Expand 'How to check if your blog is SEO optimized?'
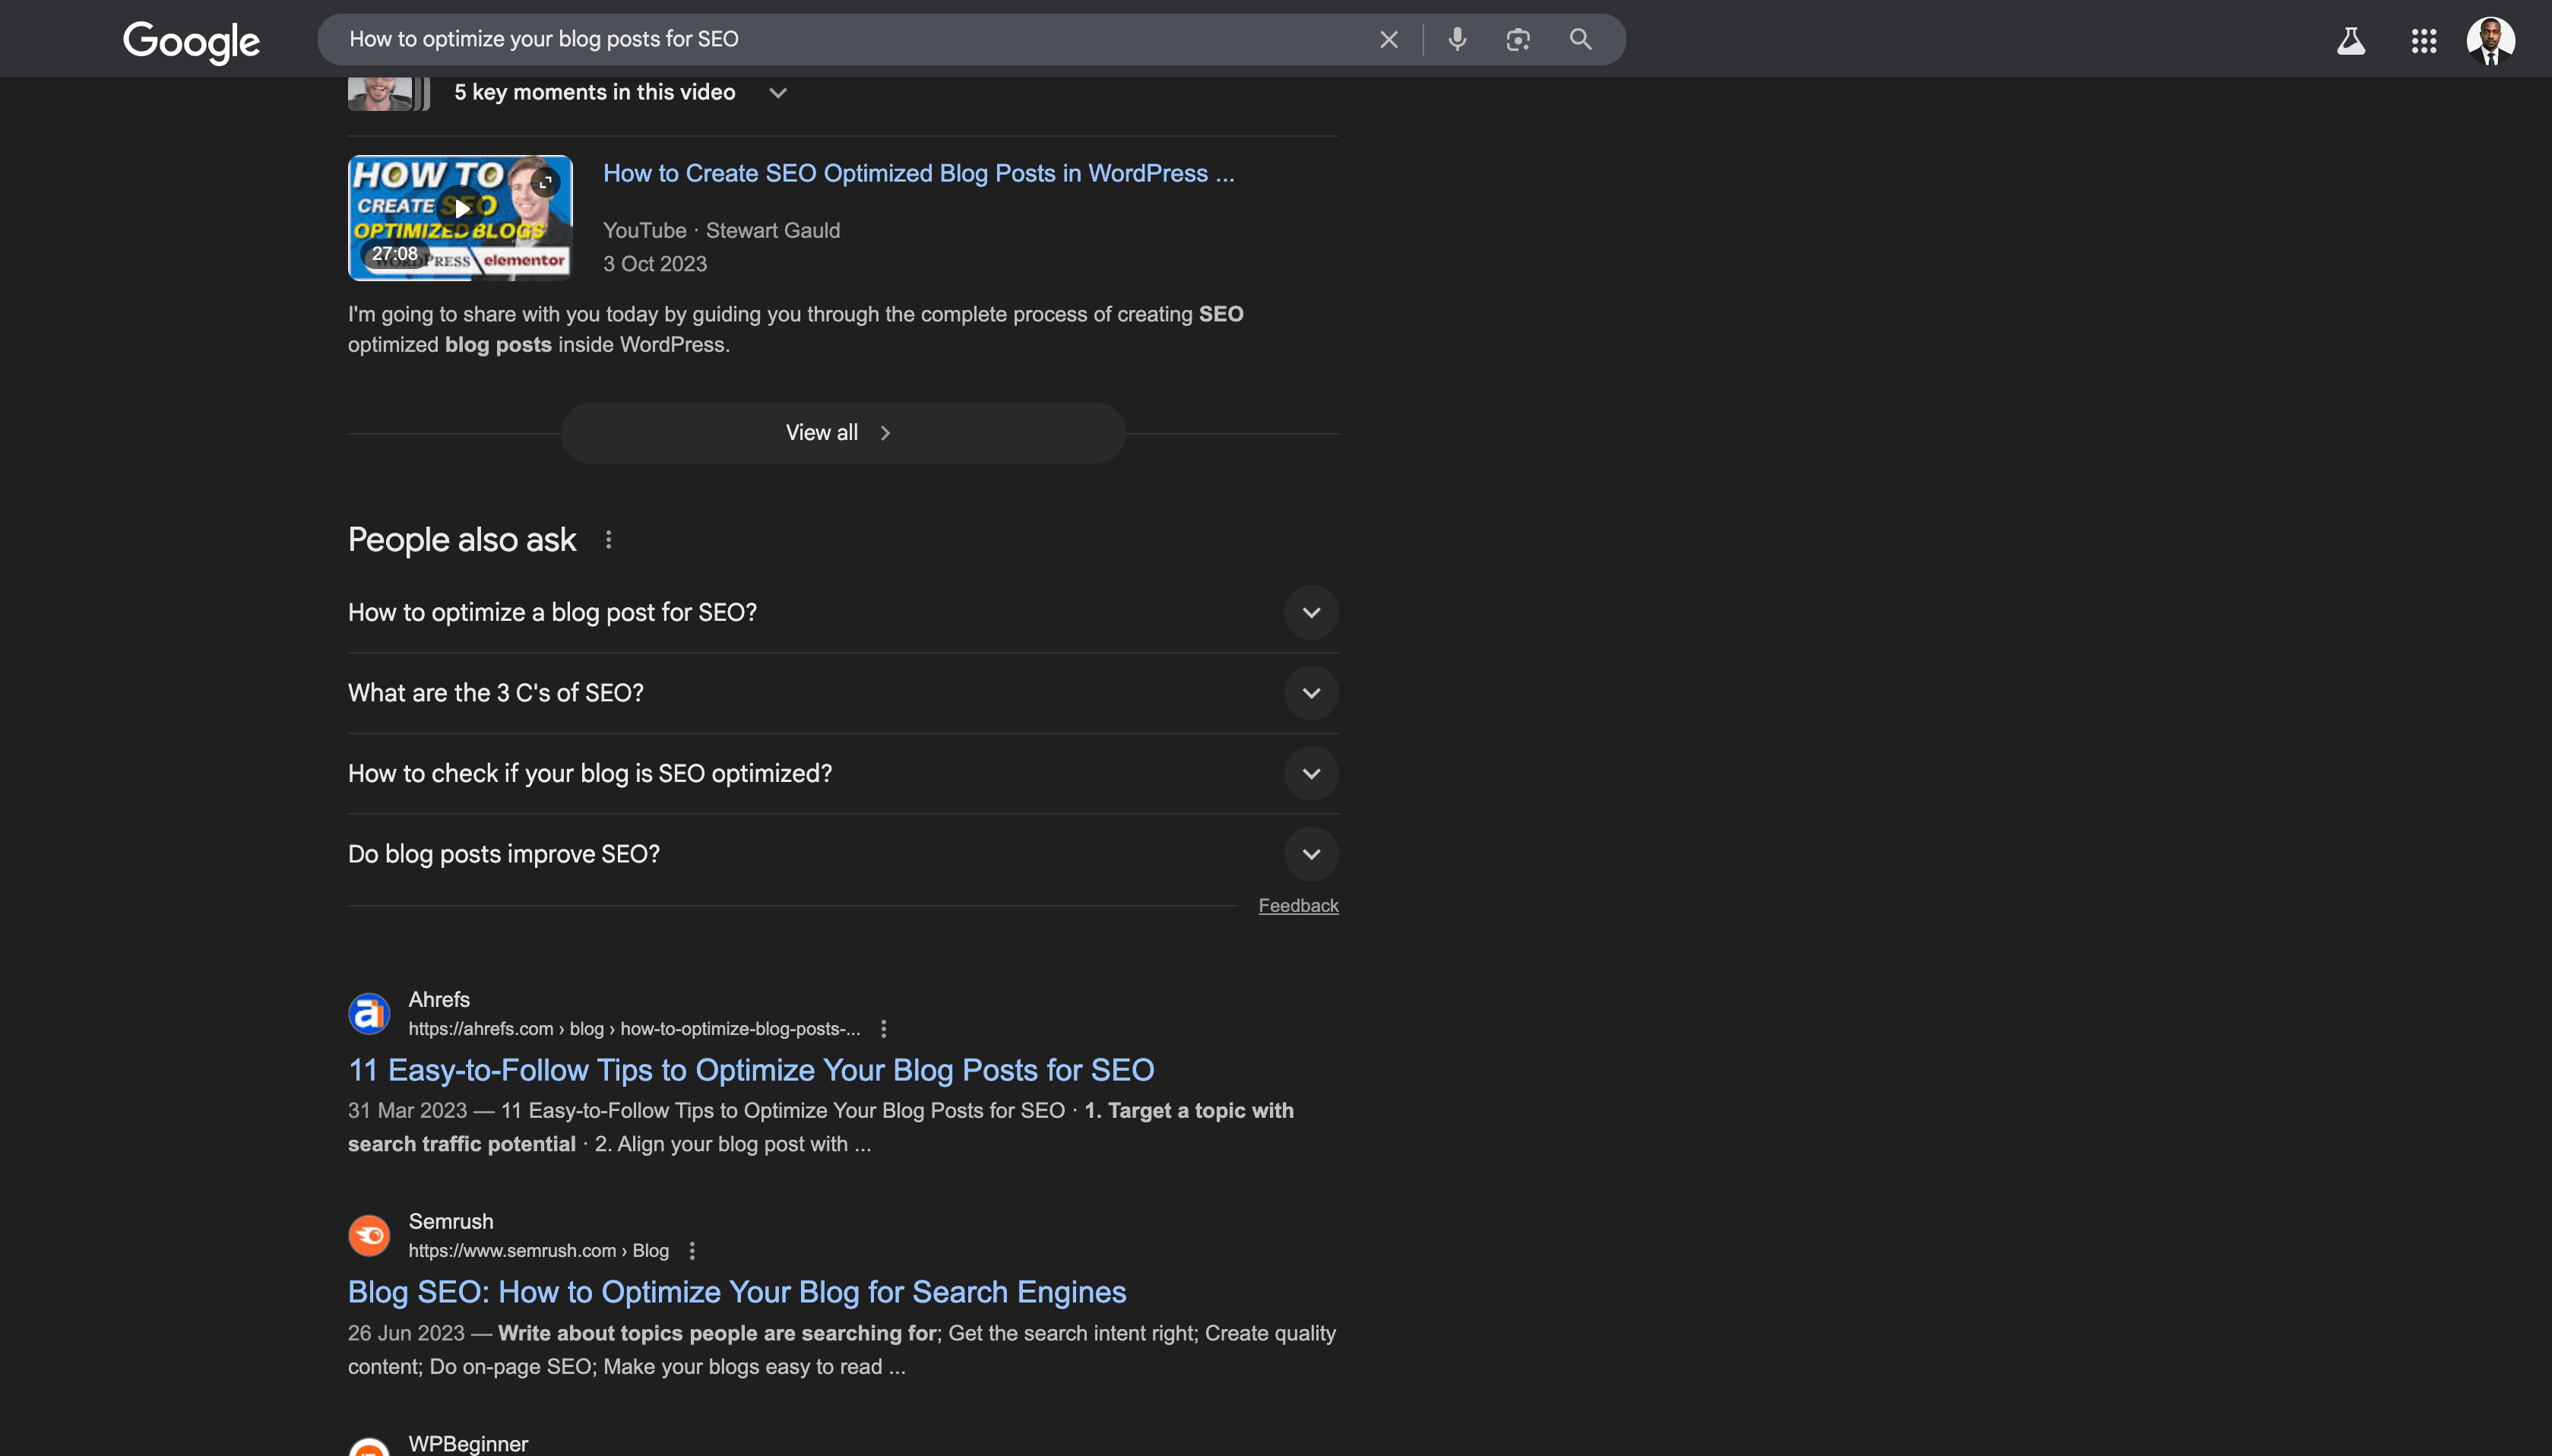The height and width of the screenshot is (1456, 2552). point(1310,774)
